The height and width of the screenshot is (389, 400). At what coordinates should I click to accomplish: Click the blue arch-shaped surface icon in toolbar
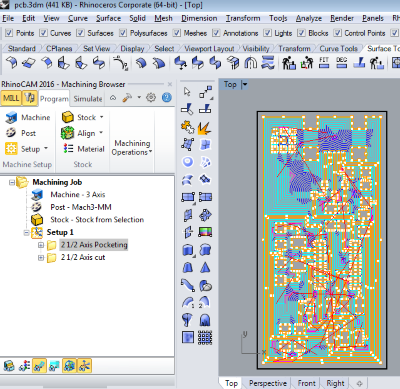pyautogui.click(x=250, y=62)
